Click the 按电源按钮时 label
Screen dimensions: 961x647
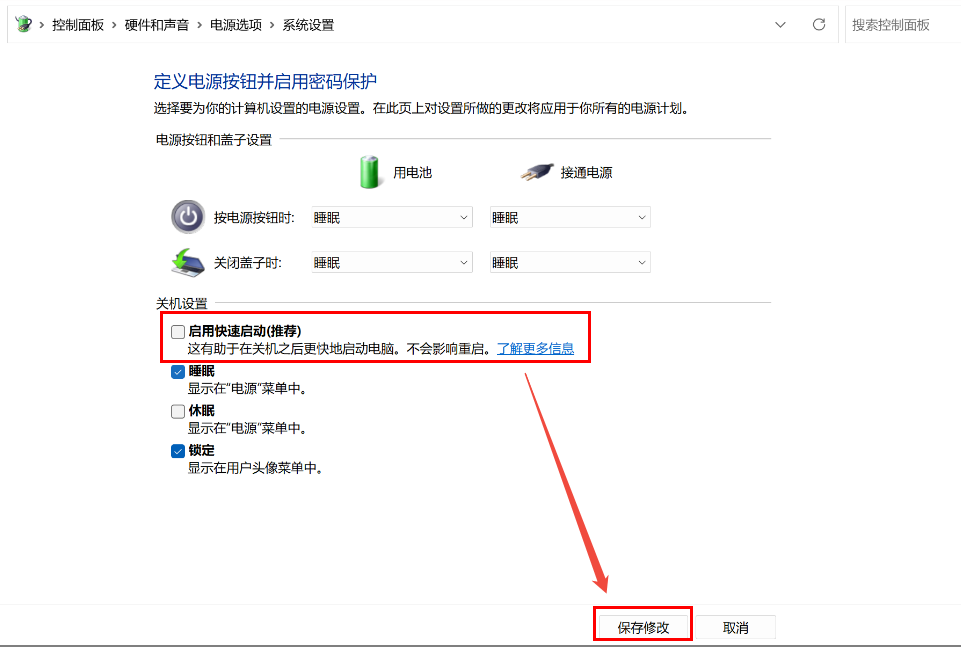(x=254, y=218)
